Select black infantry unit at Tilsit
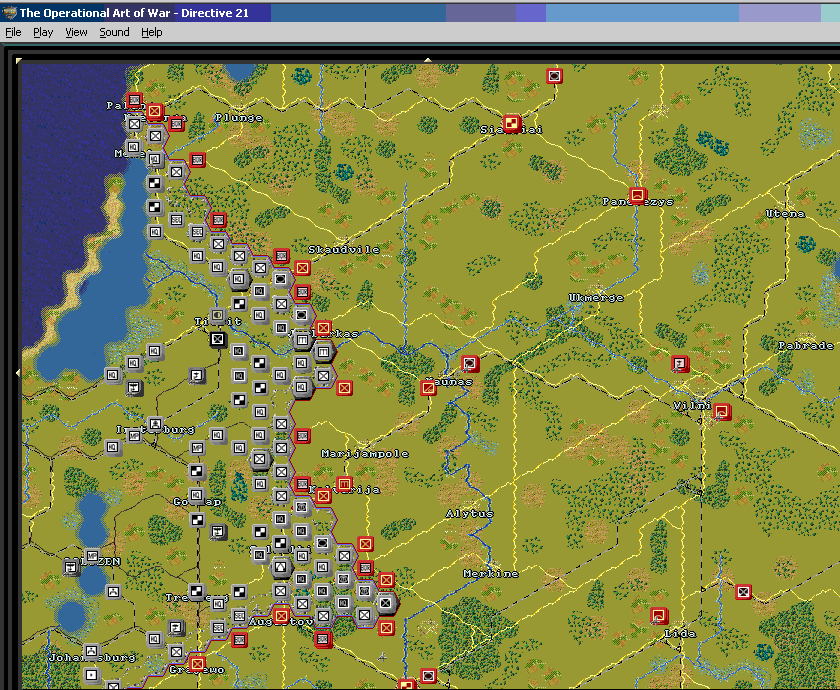The height and width of the screenshot is (690, 840). [x=218, y=339]
